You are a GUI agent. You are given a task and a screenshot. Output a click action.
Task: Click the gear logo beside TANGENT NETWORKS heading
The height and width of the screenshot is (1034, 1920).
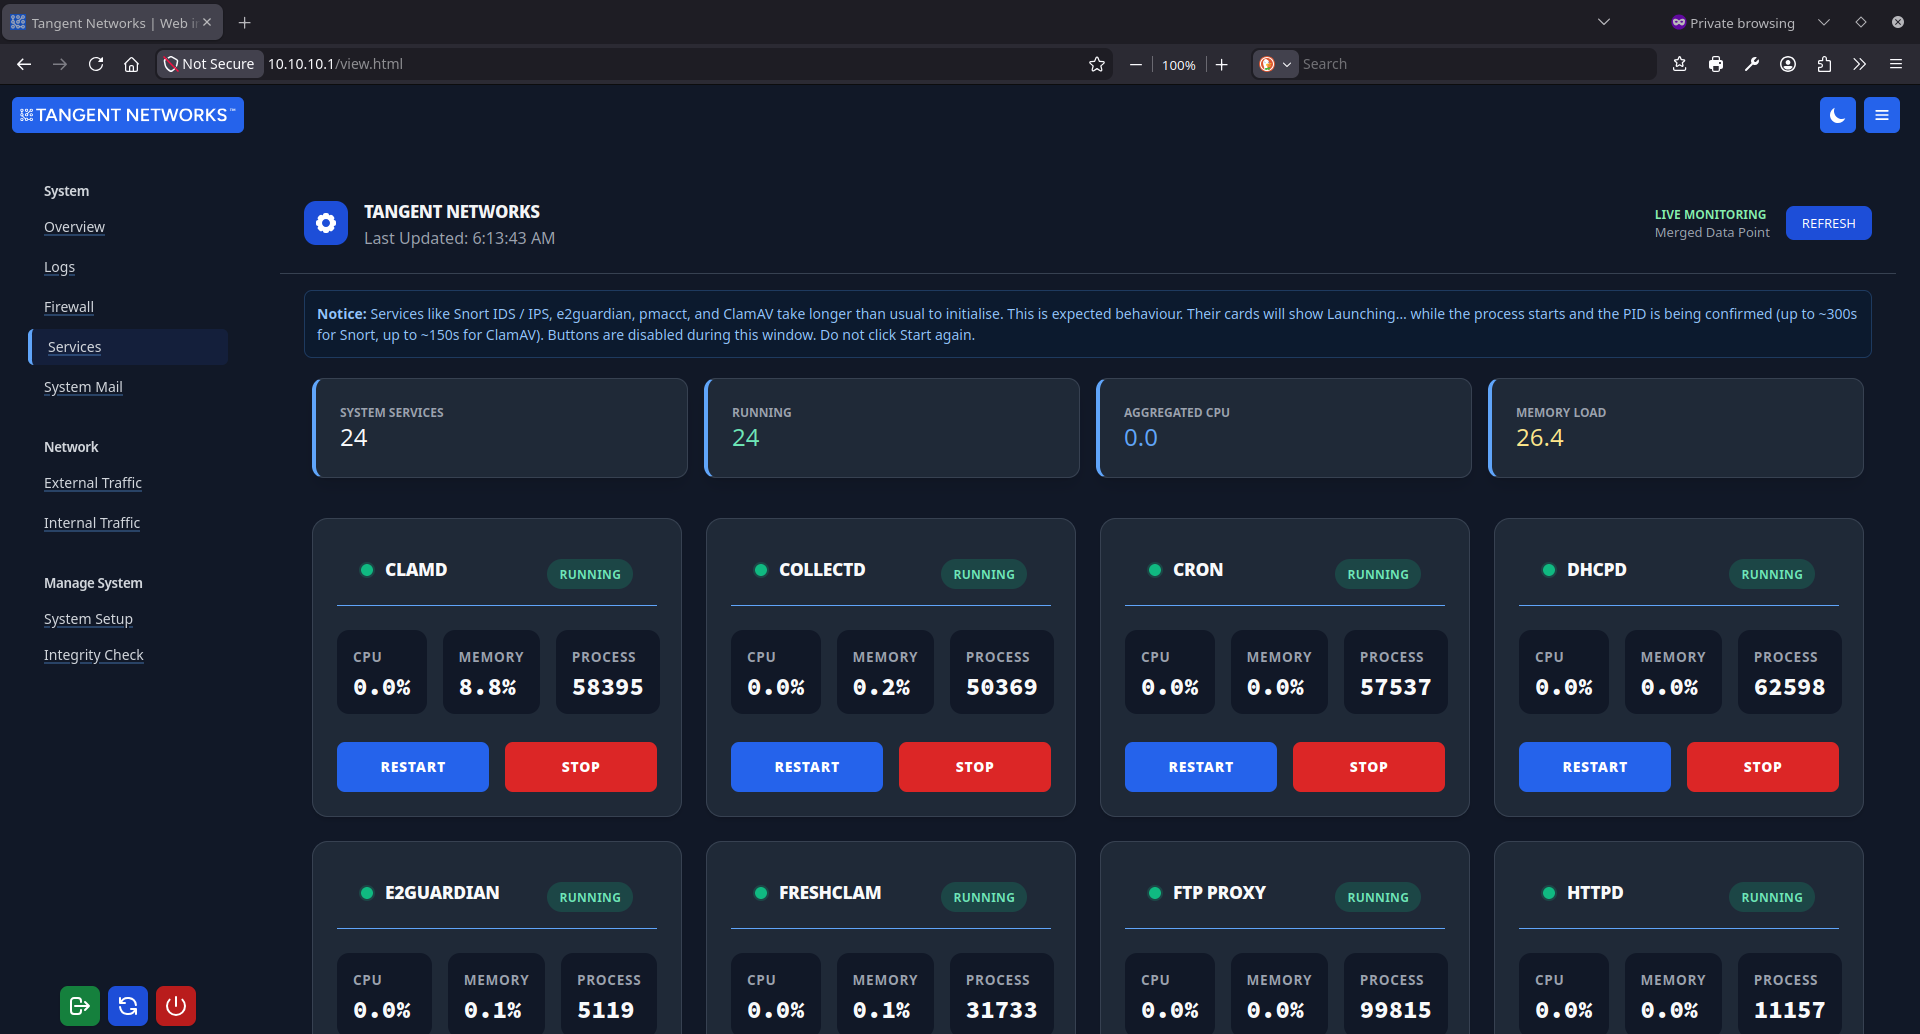(325, 223)
